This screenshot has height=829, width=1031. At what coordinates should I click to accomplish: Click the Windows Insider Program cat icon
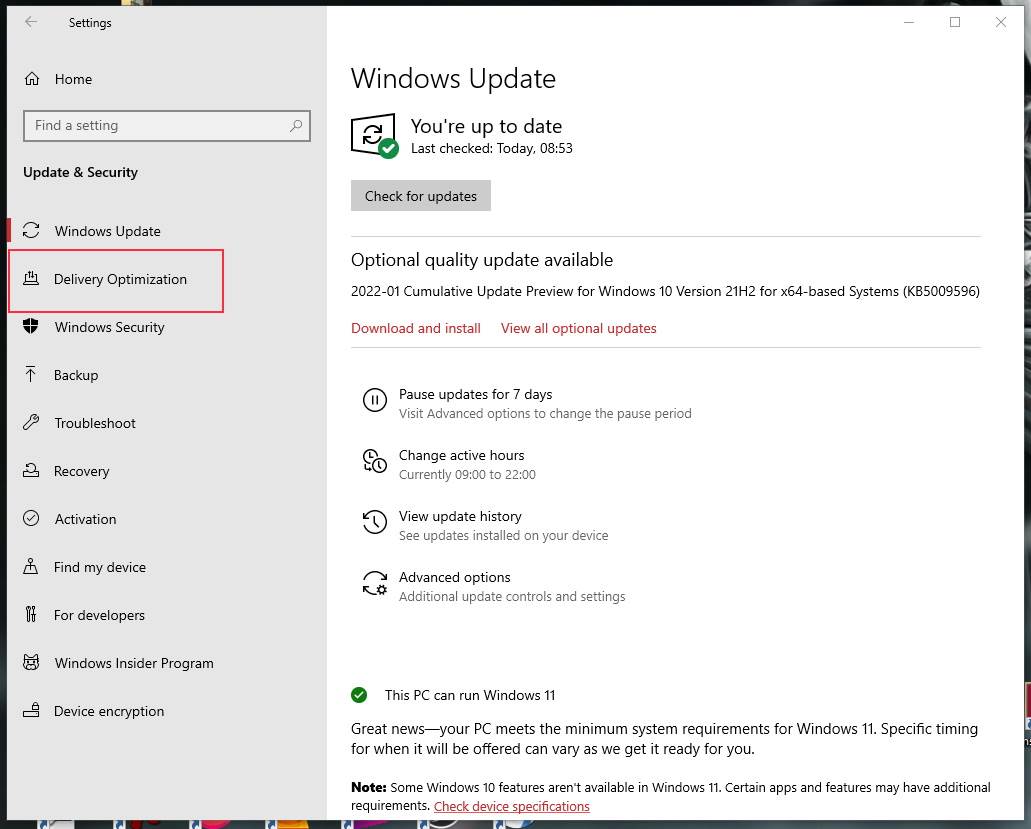31,663
